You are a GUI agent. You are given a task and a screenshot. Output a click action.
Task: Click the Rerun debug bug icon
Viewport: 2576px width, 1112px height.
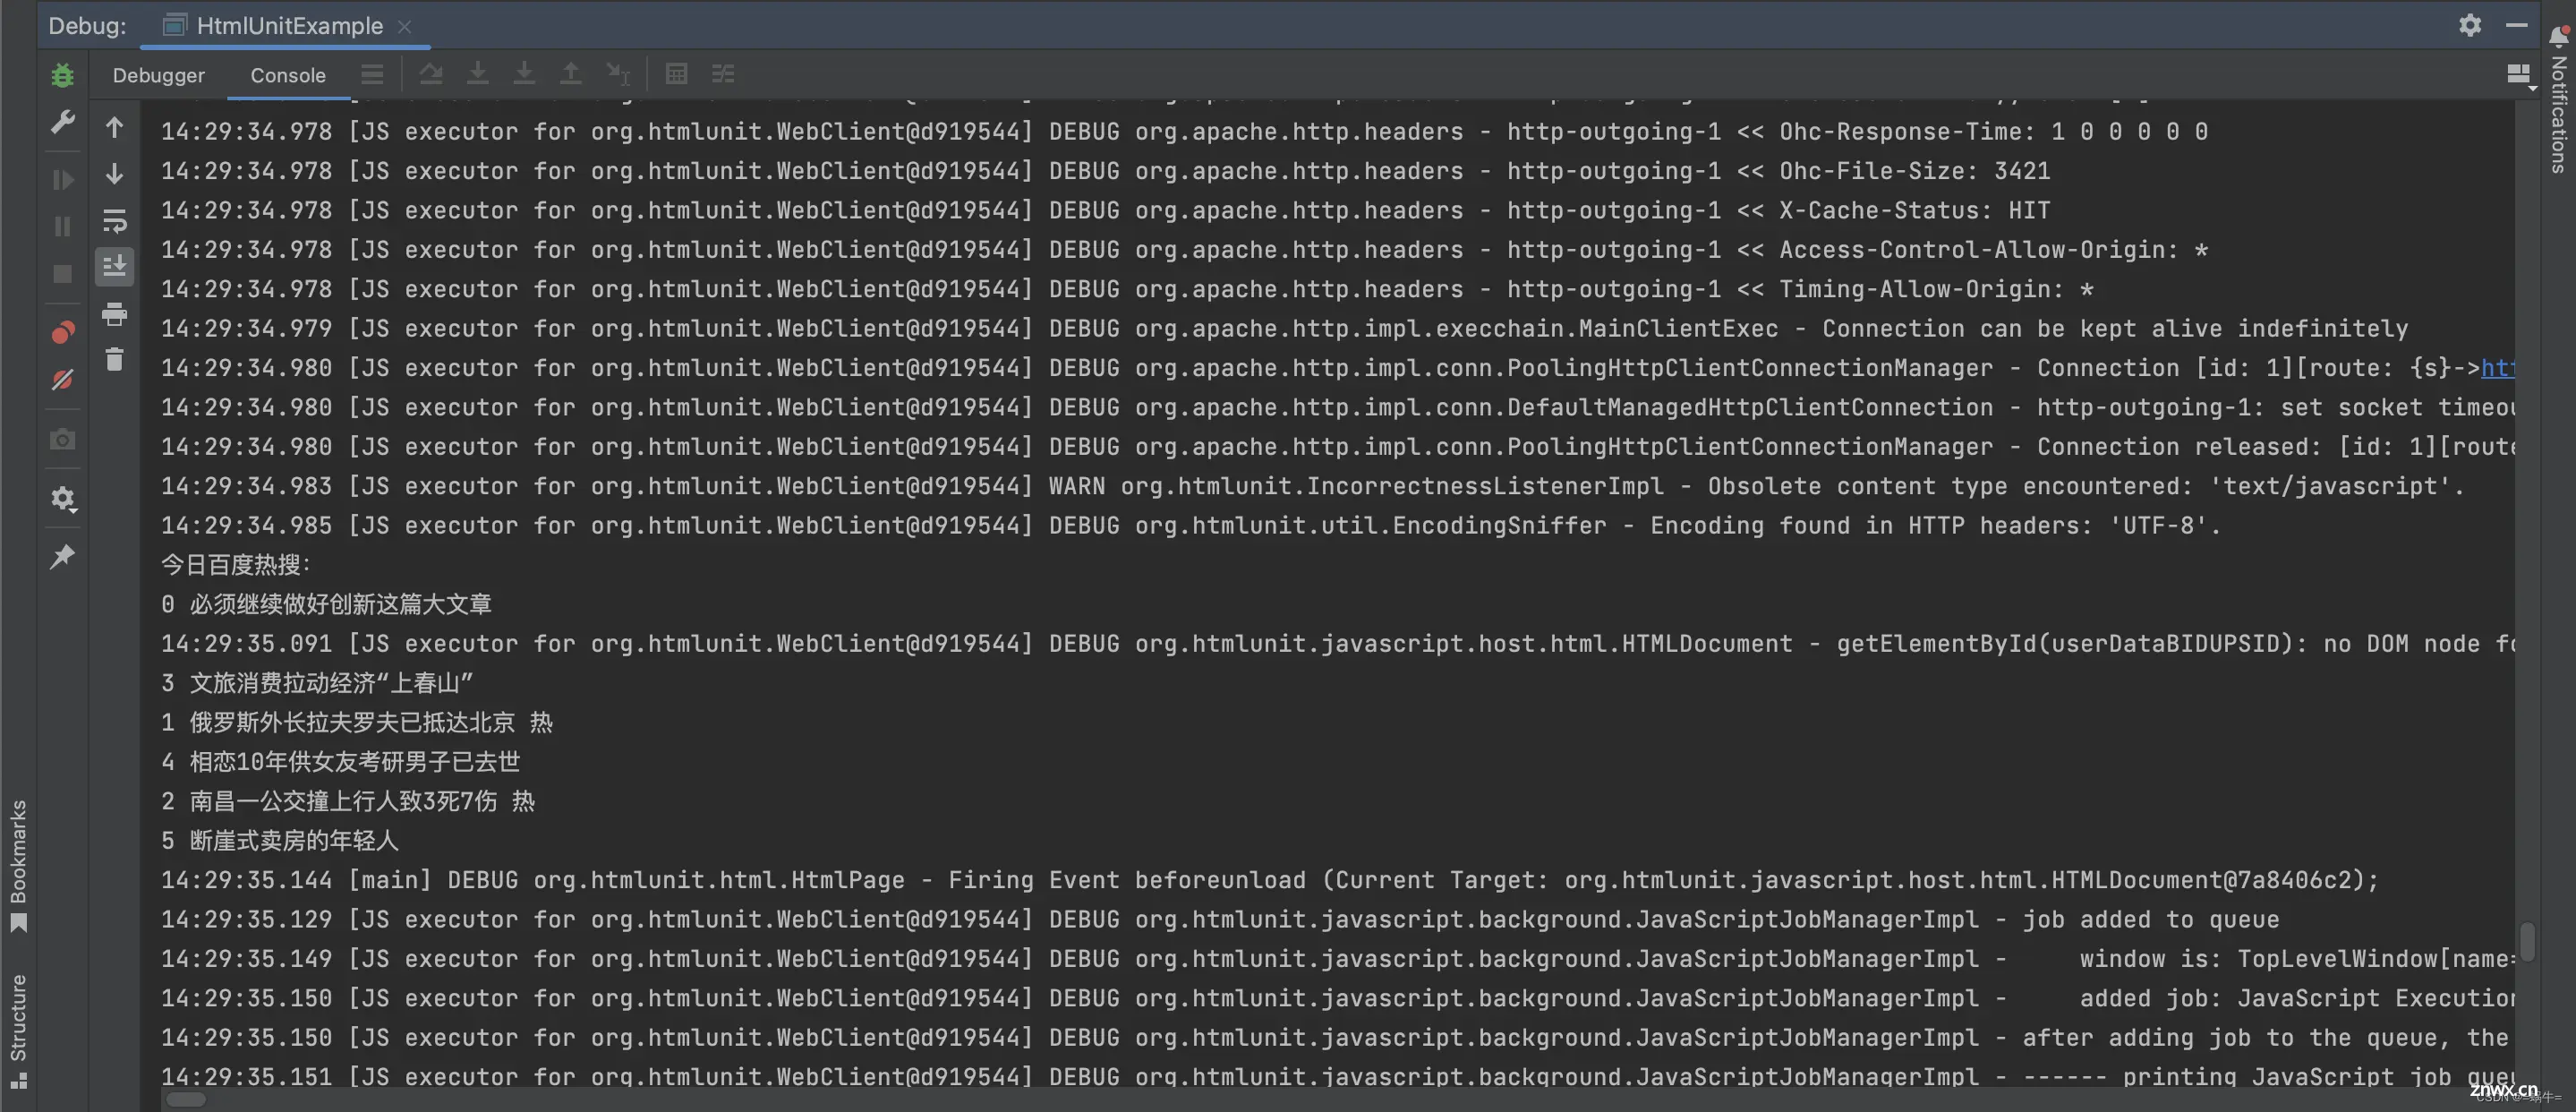point(62,75)
